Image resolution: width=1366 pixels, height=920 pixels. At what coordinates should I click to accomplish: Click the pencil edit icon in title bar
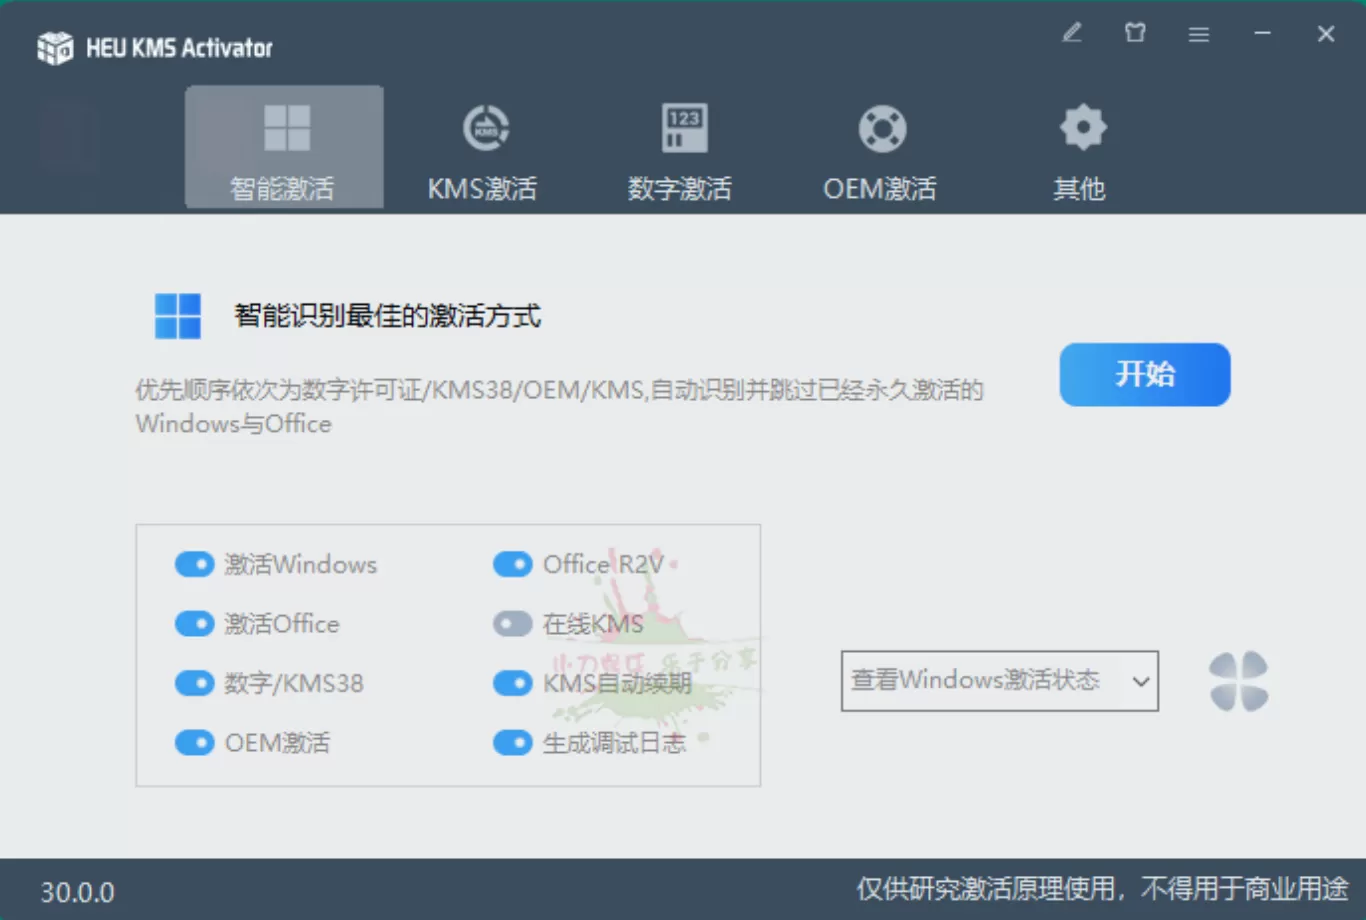[x=1072, y=34]
